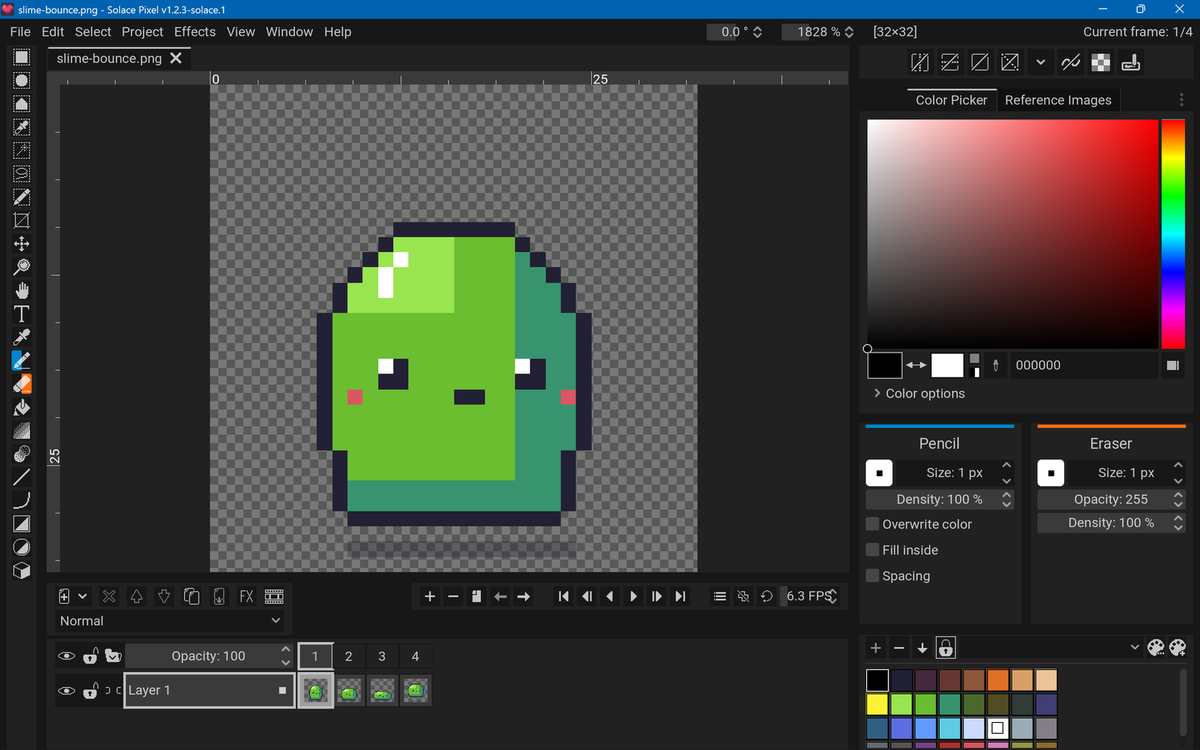The height and width of the screenshot is (750, 1200).
Task: Expand the tool options chevron dropdown
Action: pos(1040,62)
